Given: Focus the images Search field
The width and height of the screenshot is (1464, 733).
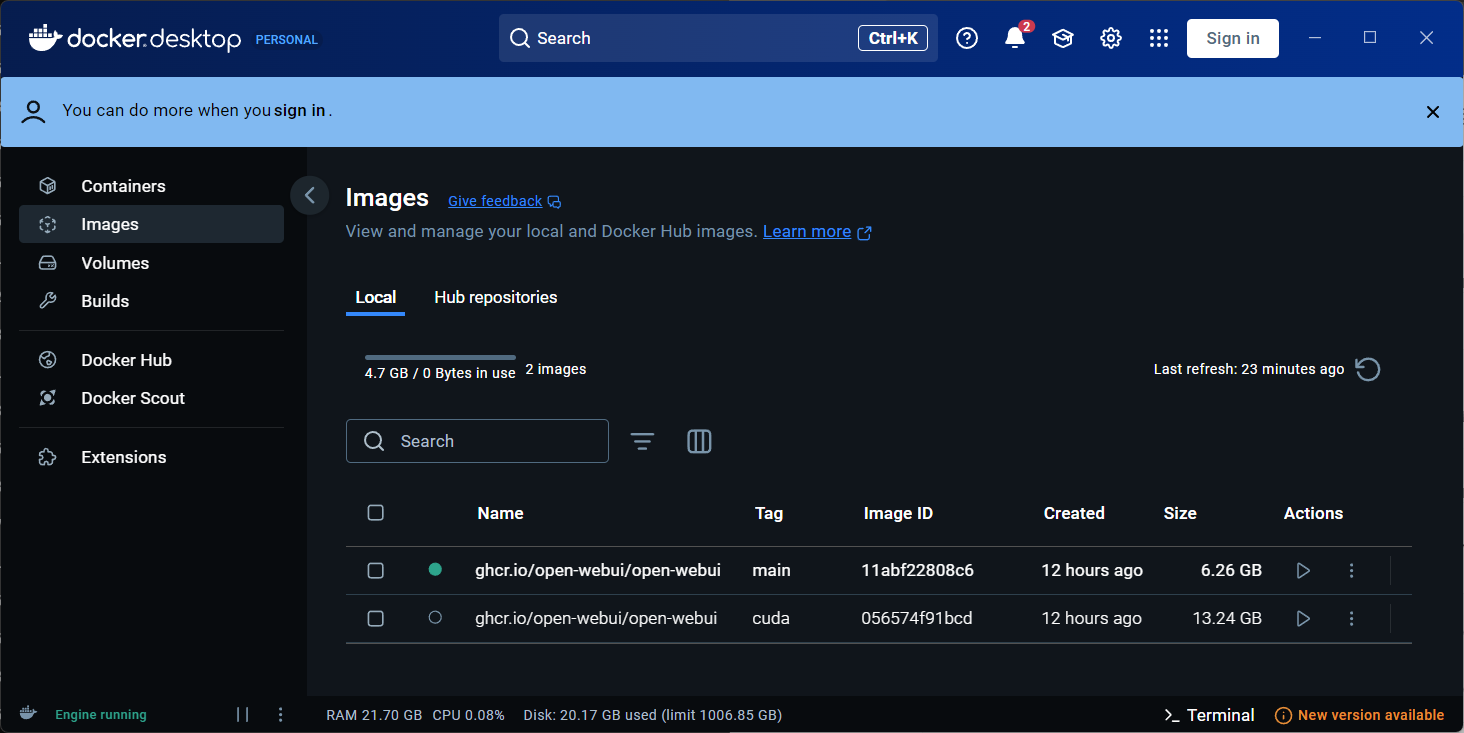Looking at the screenshot, I should 477,441.
